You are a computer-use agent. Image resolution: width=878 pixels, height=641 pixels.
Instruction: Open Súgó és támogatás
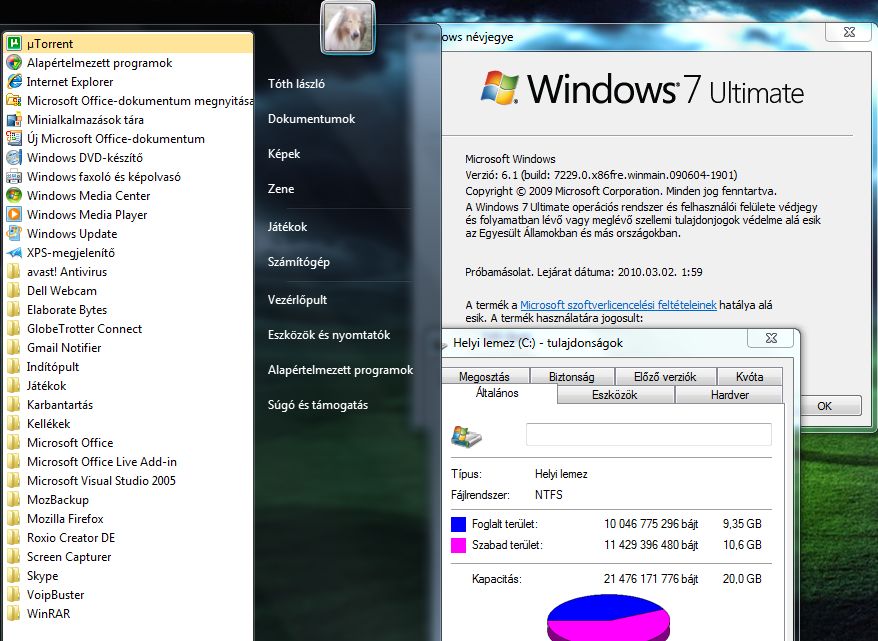317,405
